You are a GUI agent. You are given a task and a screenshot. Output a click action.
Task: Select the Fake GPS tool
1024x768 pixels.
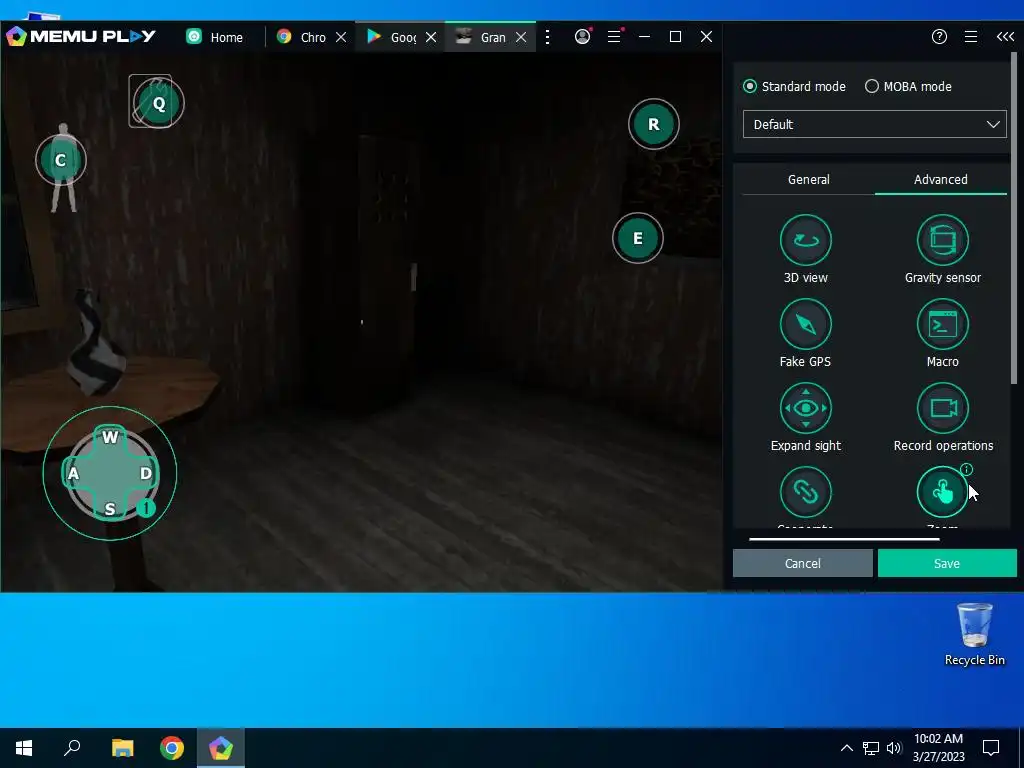click(x=805, y=324)
